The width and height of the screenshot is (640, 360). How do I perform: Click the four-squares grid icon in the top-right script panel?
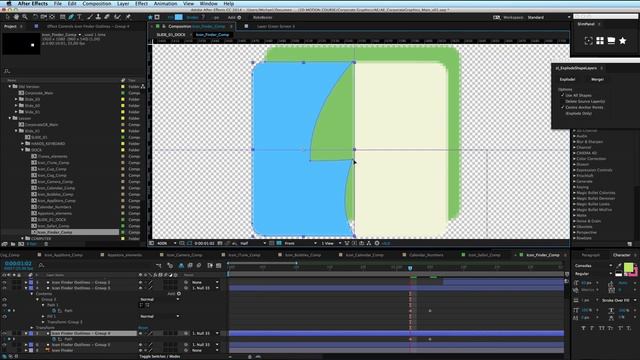click(600, 41)
